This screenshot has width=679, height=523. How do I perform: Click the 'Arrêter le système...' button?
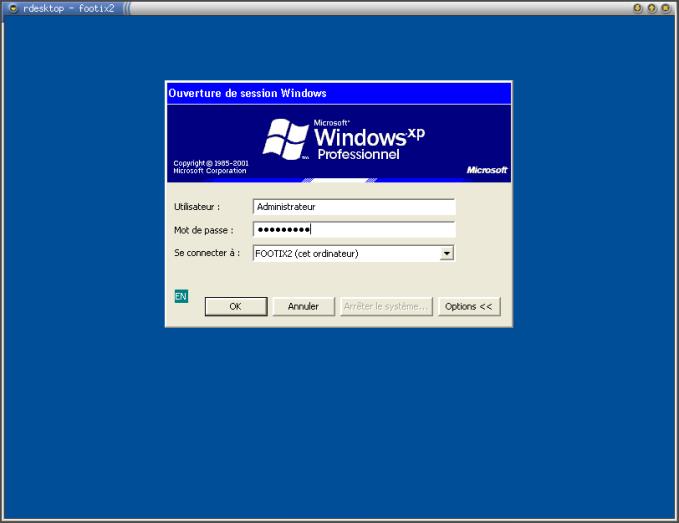386,307
